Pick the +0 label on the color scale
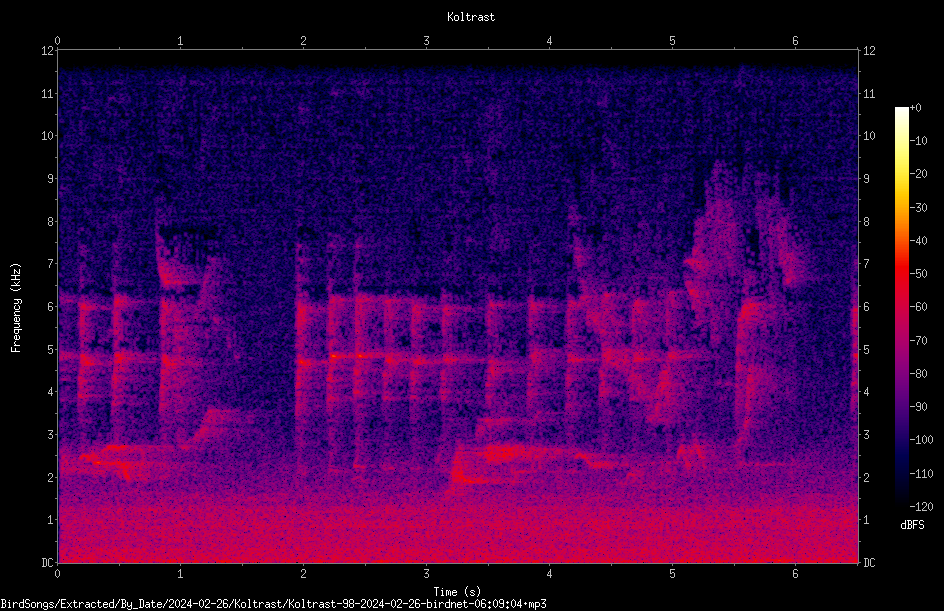The height and width of the screenshot is (611, 944). click(x=915, y=108)
